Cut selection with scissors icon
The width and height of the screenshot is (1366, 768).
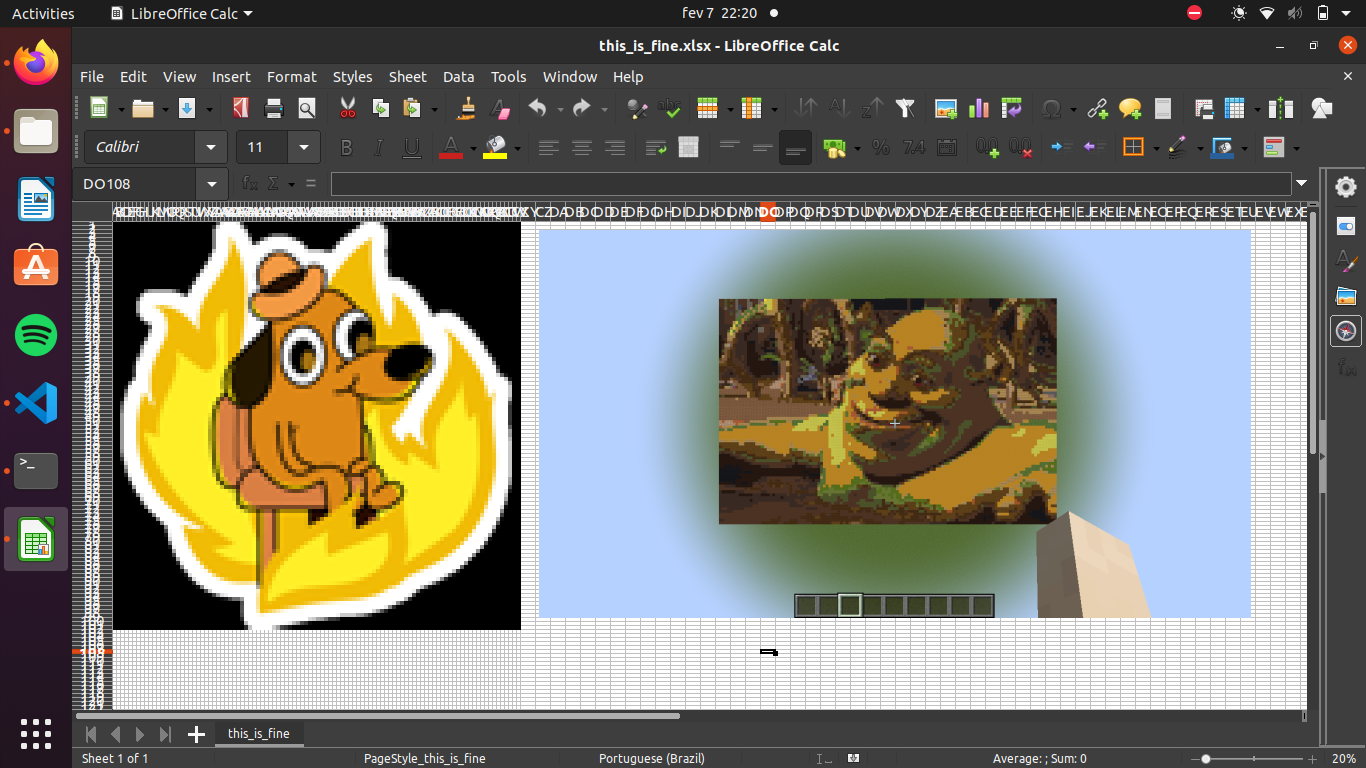tap(348, 108)
